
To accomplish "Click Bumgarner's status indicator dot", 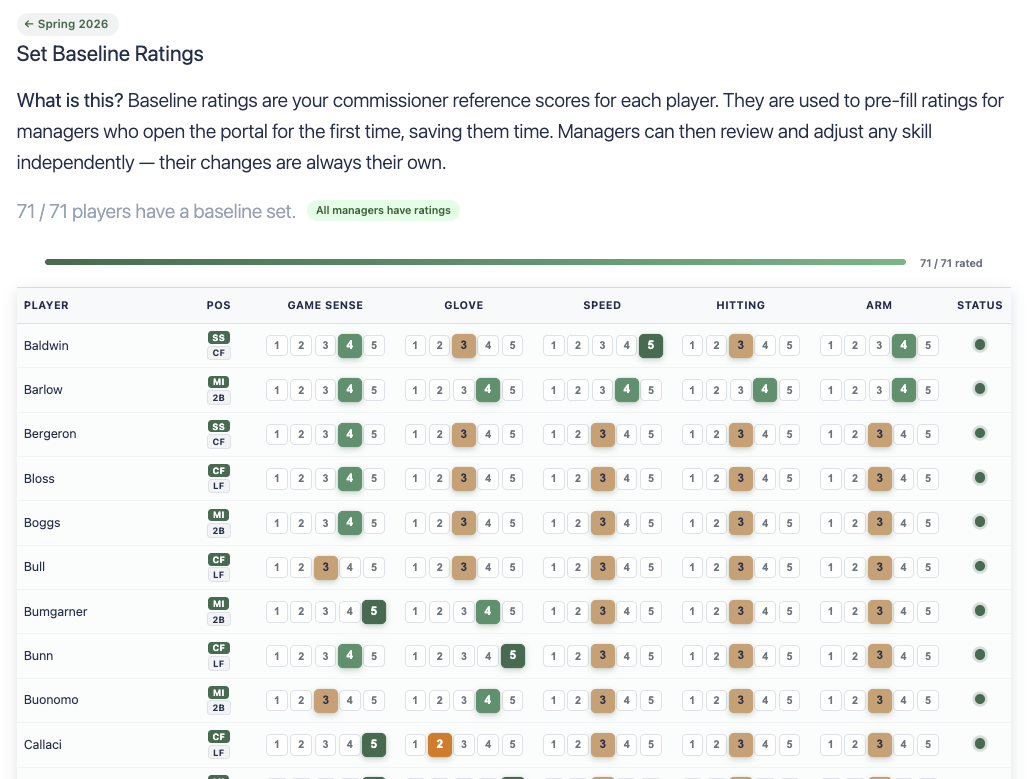I will coord(980,611).
